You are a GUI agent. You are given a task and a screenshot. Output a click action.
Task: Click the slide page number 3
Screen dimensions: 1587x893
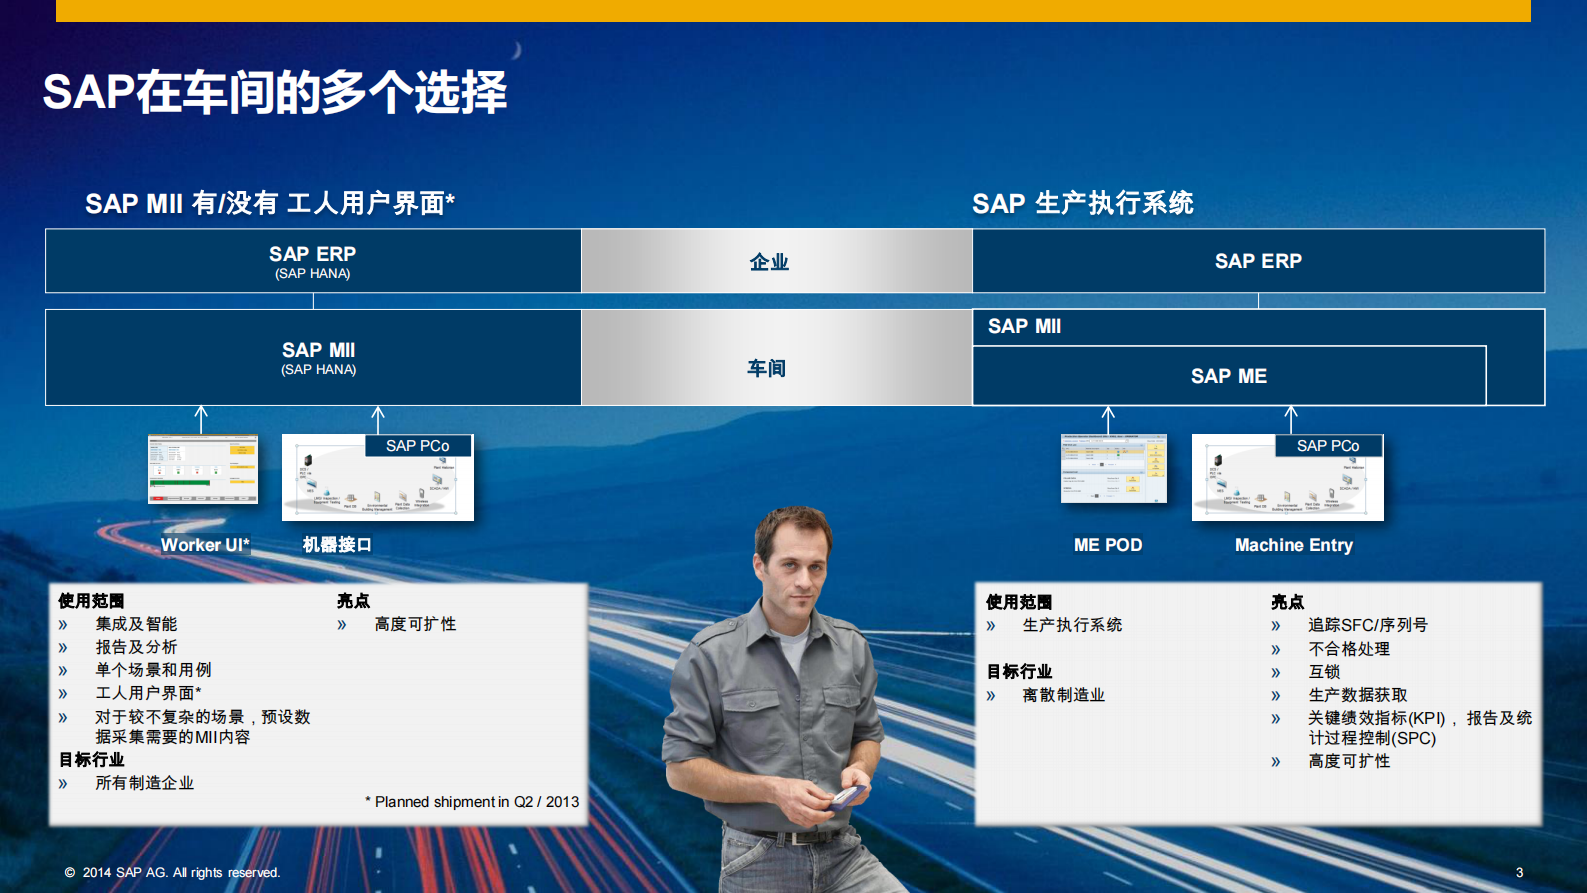click(x=1519, y=873)
